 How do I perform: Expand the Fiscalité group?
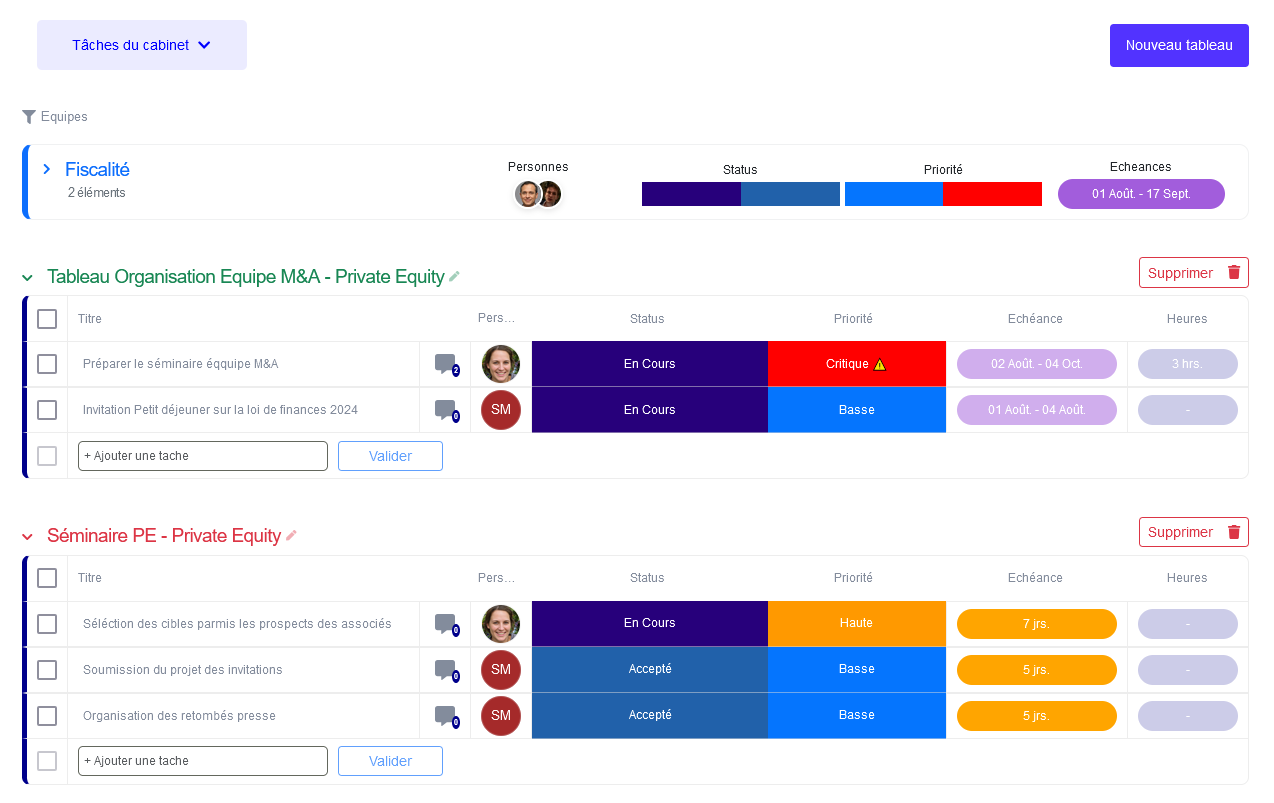(47, 170)
